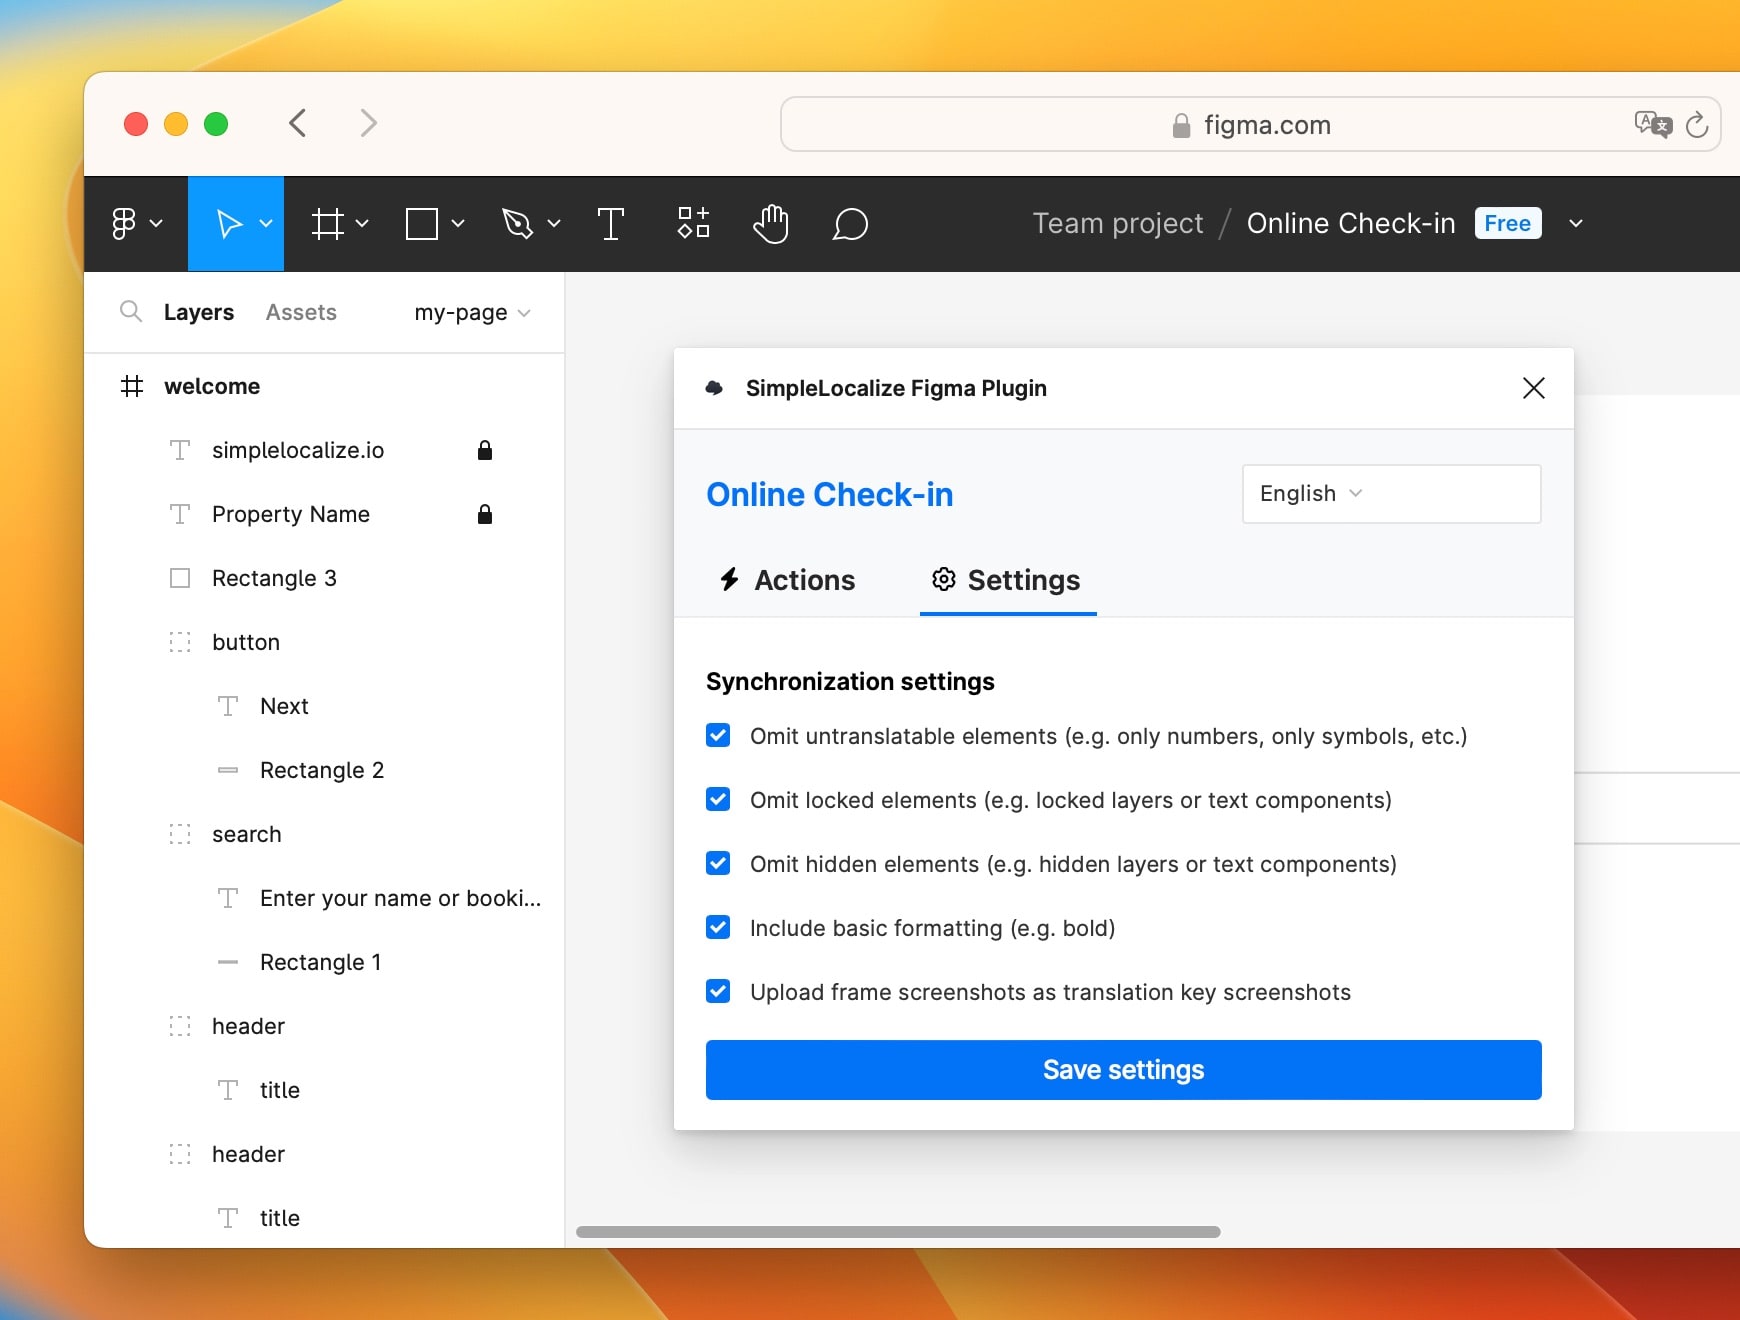Image resolution: width=1740 pixels, height=1320 pixels.
Task: Expand Frame tool options chevron
Action: coord(362,224)
